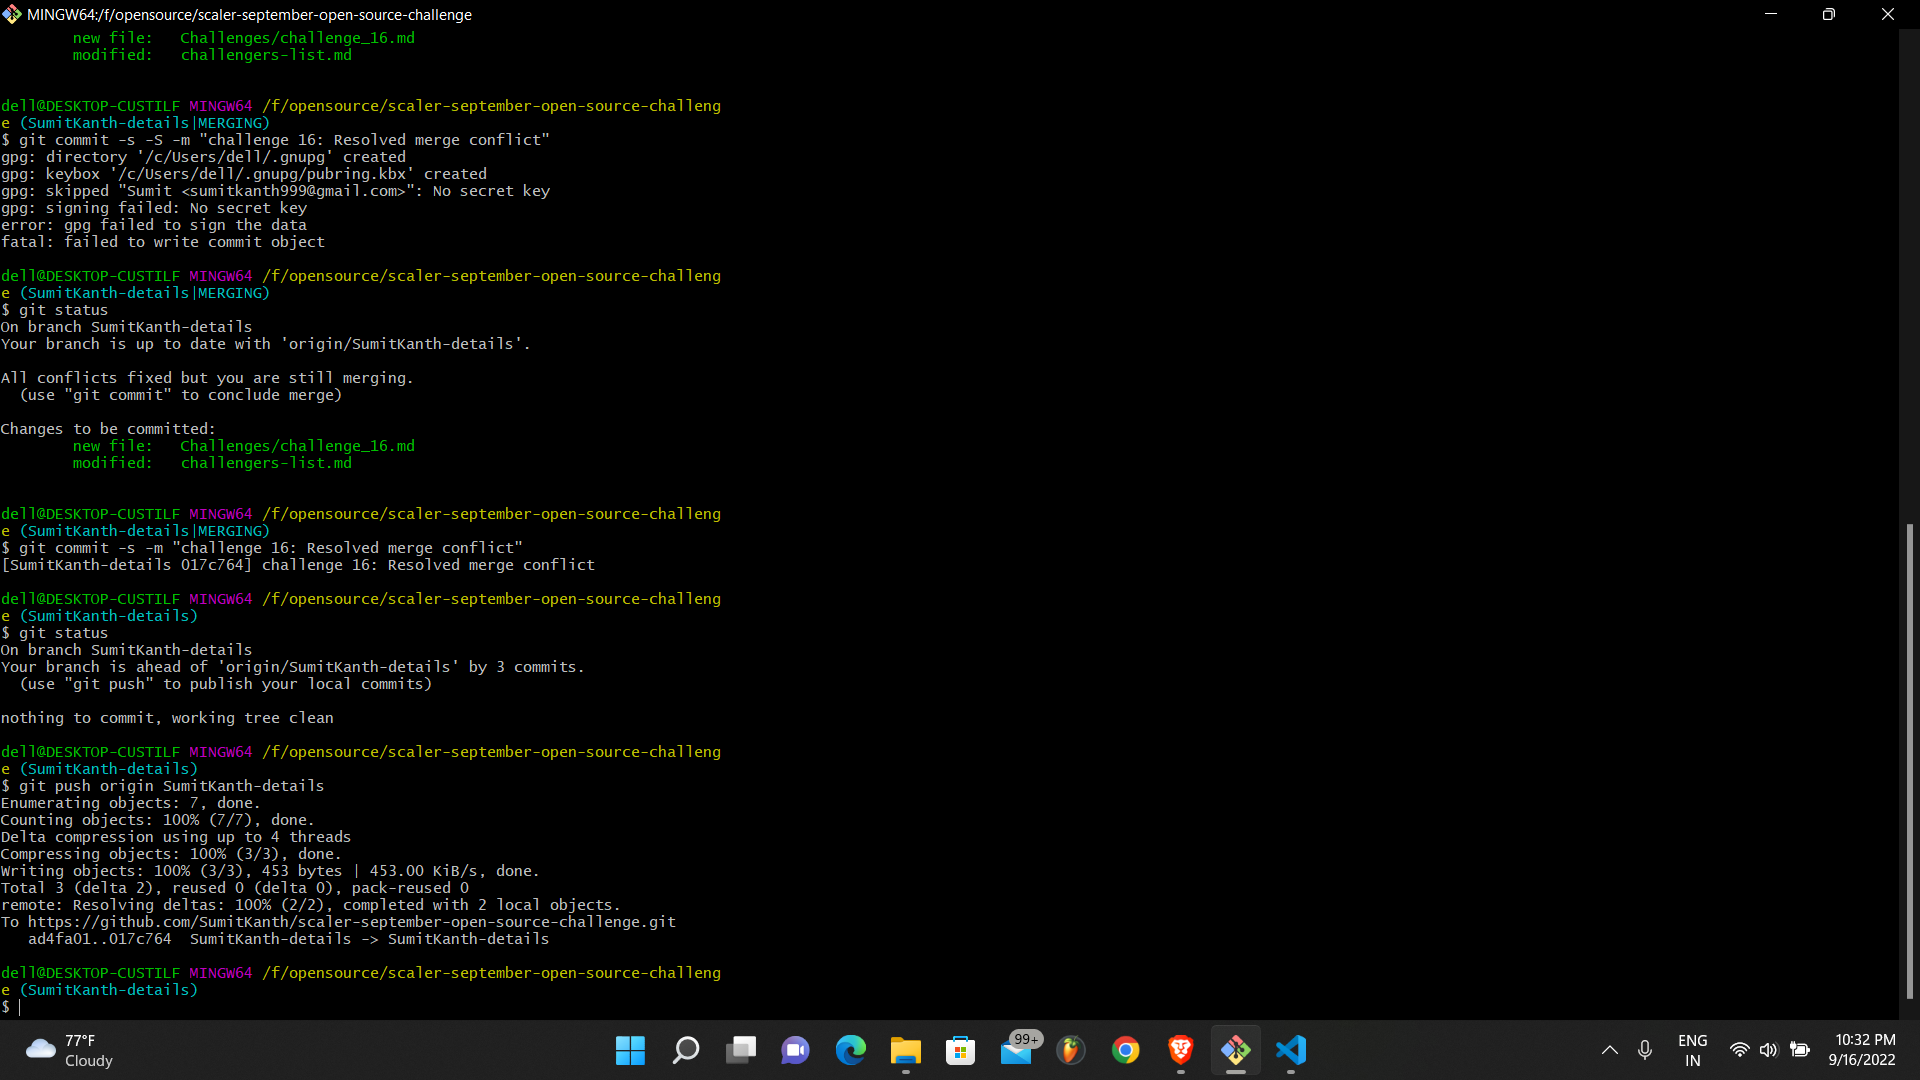
Task: Click the Git icon in the terminal title bar
Action: (x=12, y=14)
